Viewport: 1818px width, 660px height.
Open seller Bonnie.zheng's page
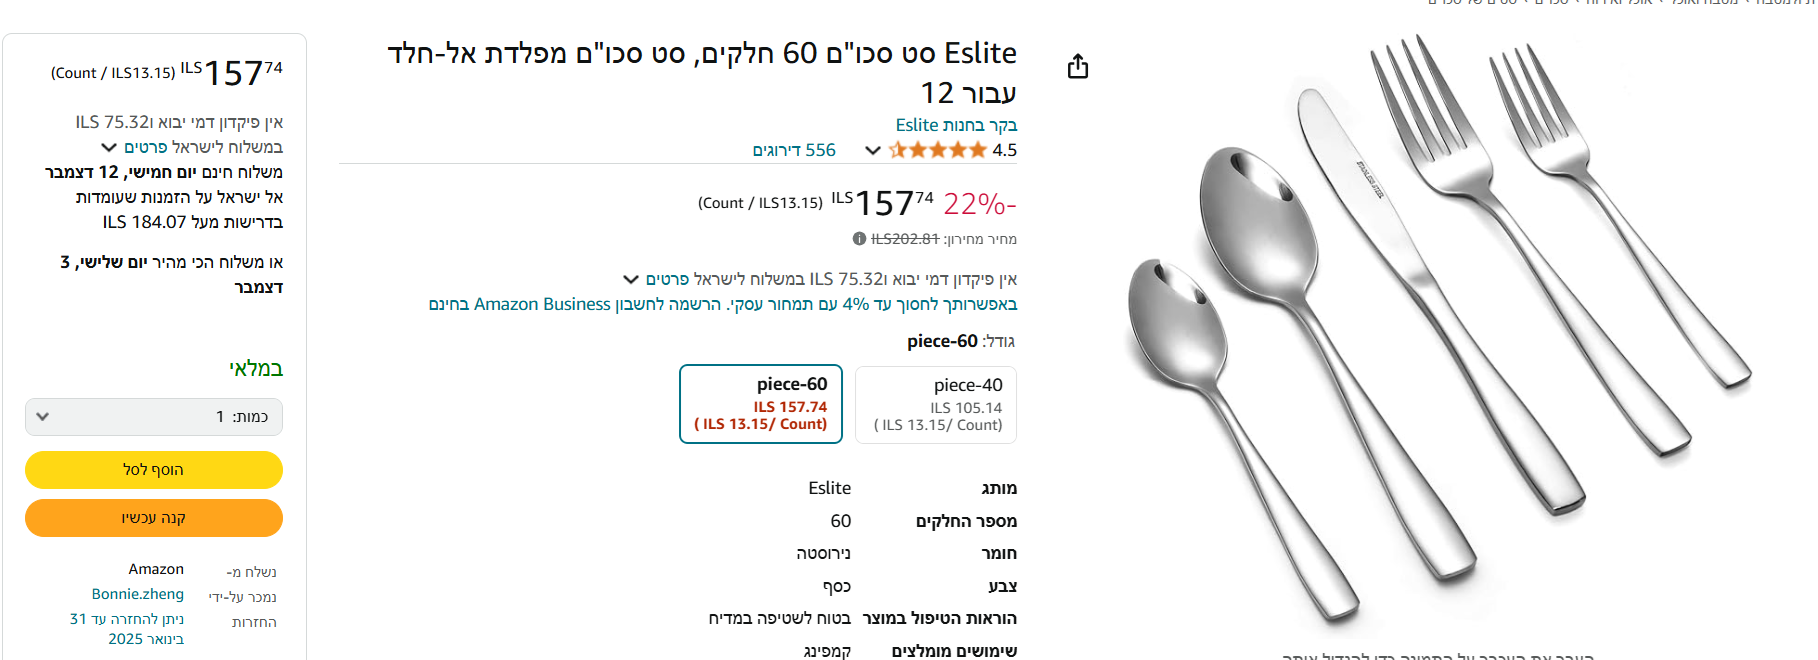point(138,594)
